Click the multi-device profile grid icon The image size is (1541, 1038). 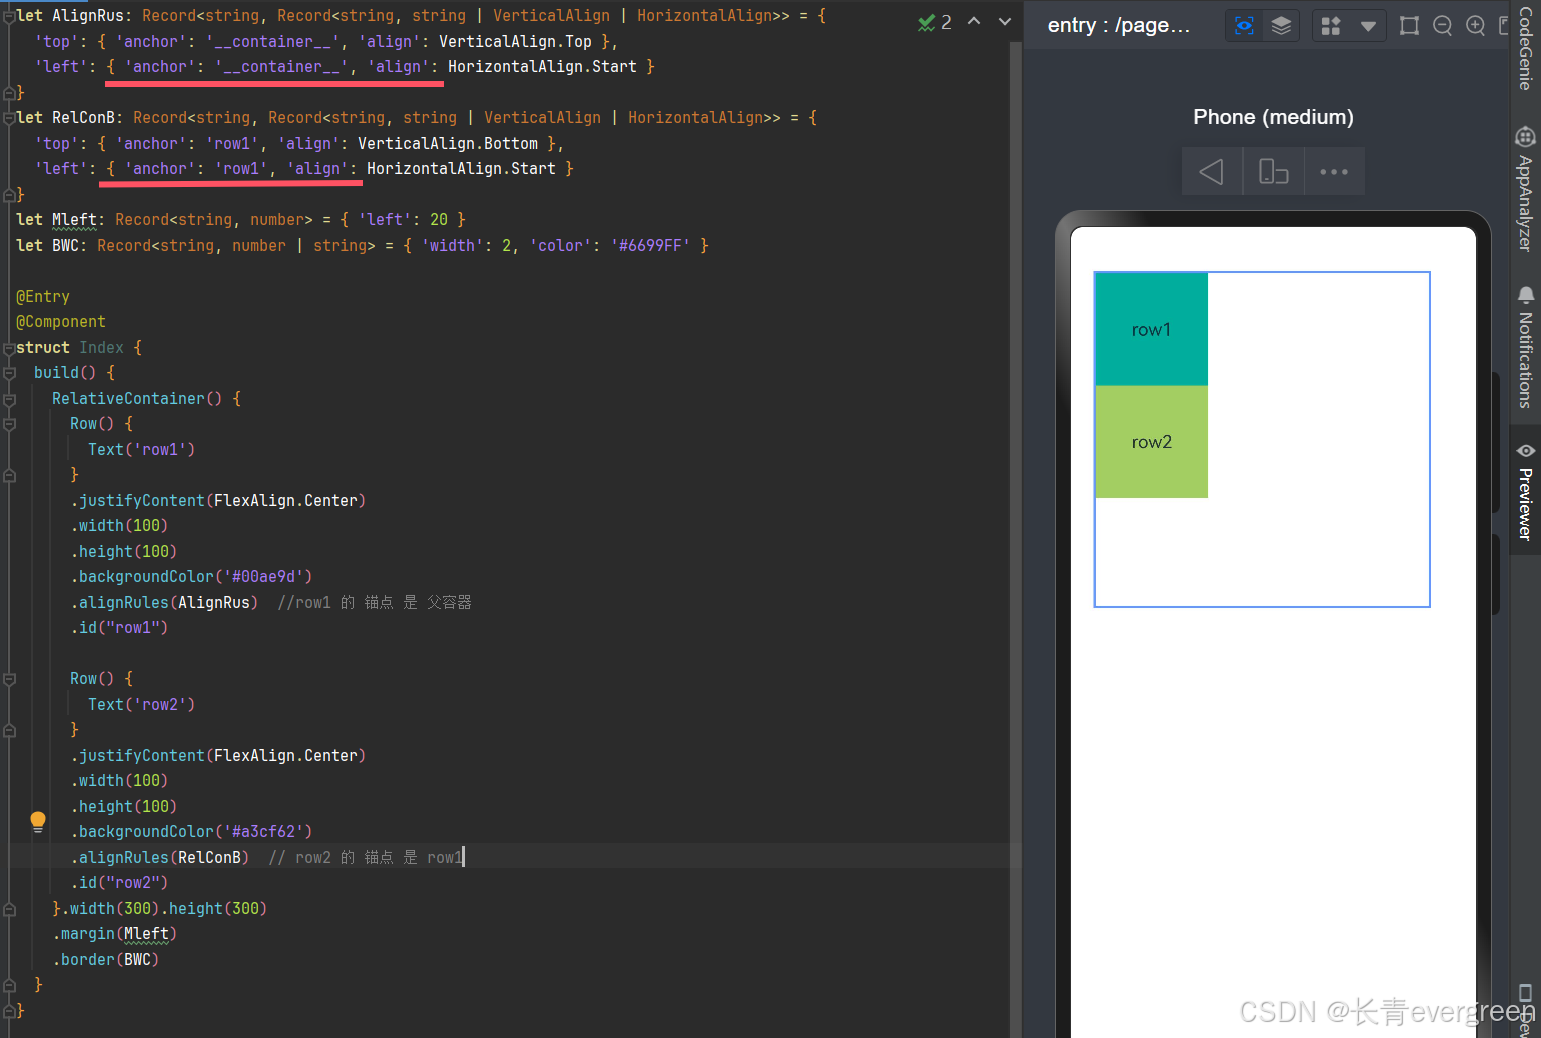click(x=1331, y=26)
